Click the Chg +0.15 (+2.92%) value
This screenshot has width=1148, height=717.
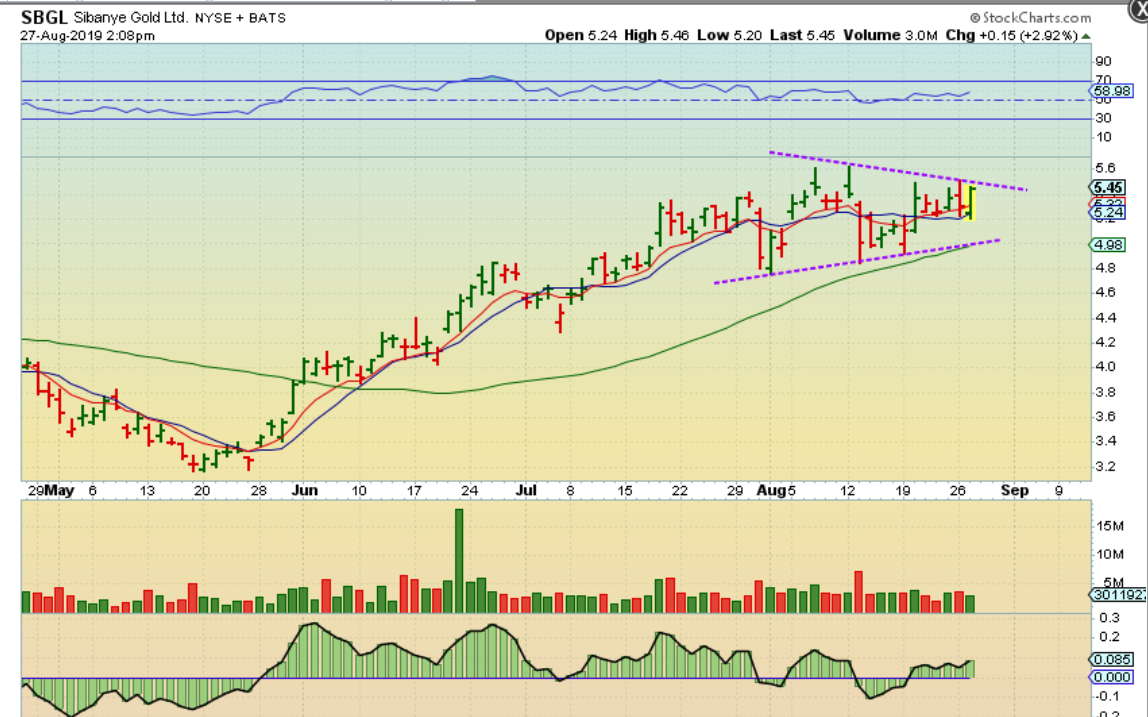pos(1011,35)
